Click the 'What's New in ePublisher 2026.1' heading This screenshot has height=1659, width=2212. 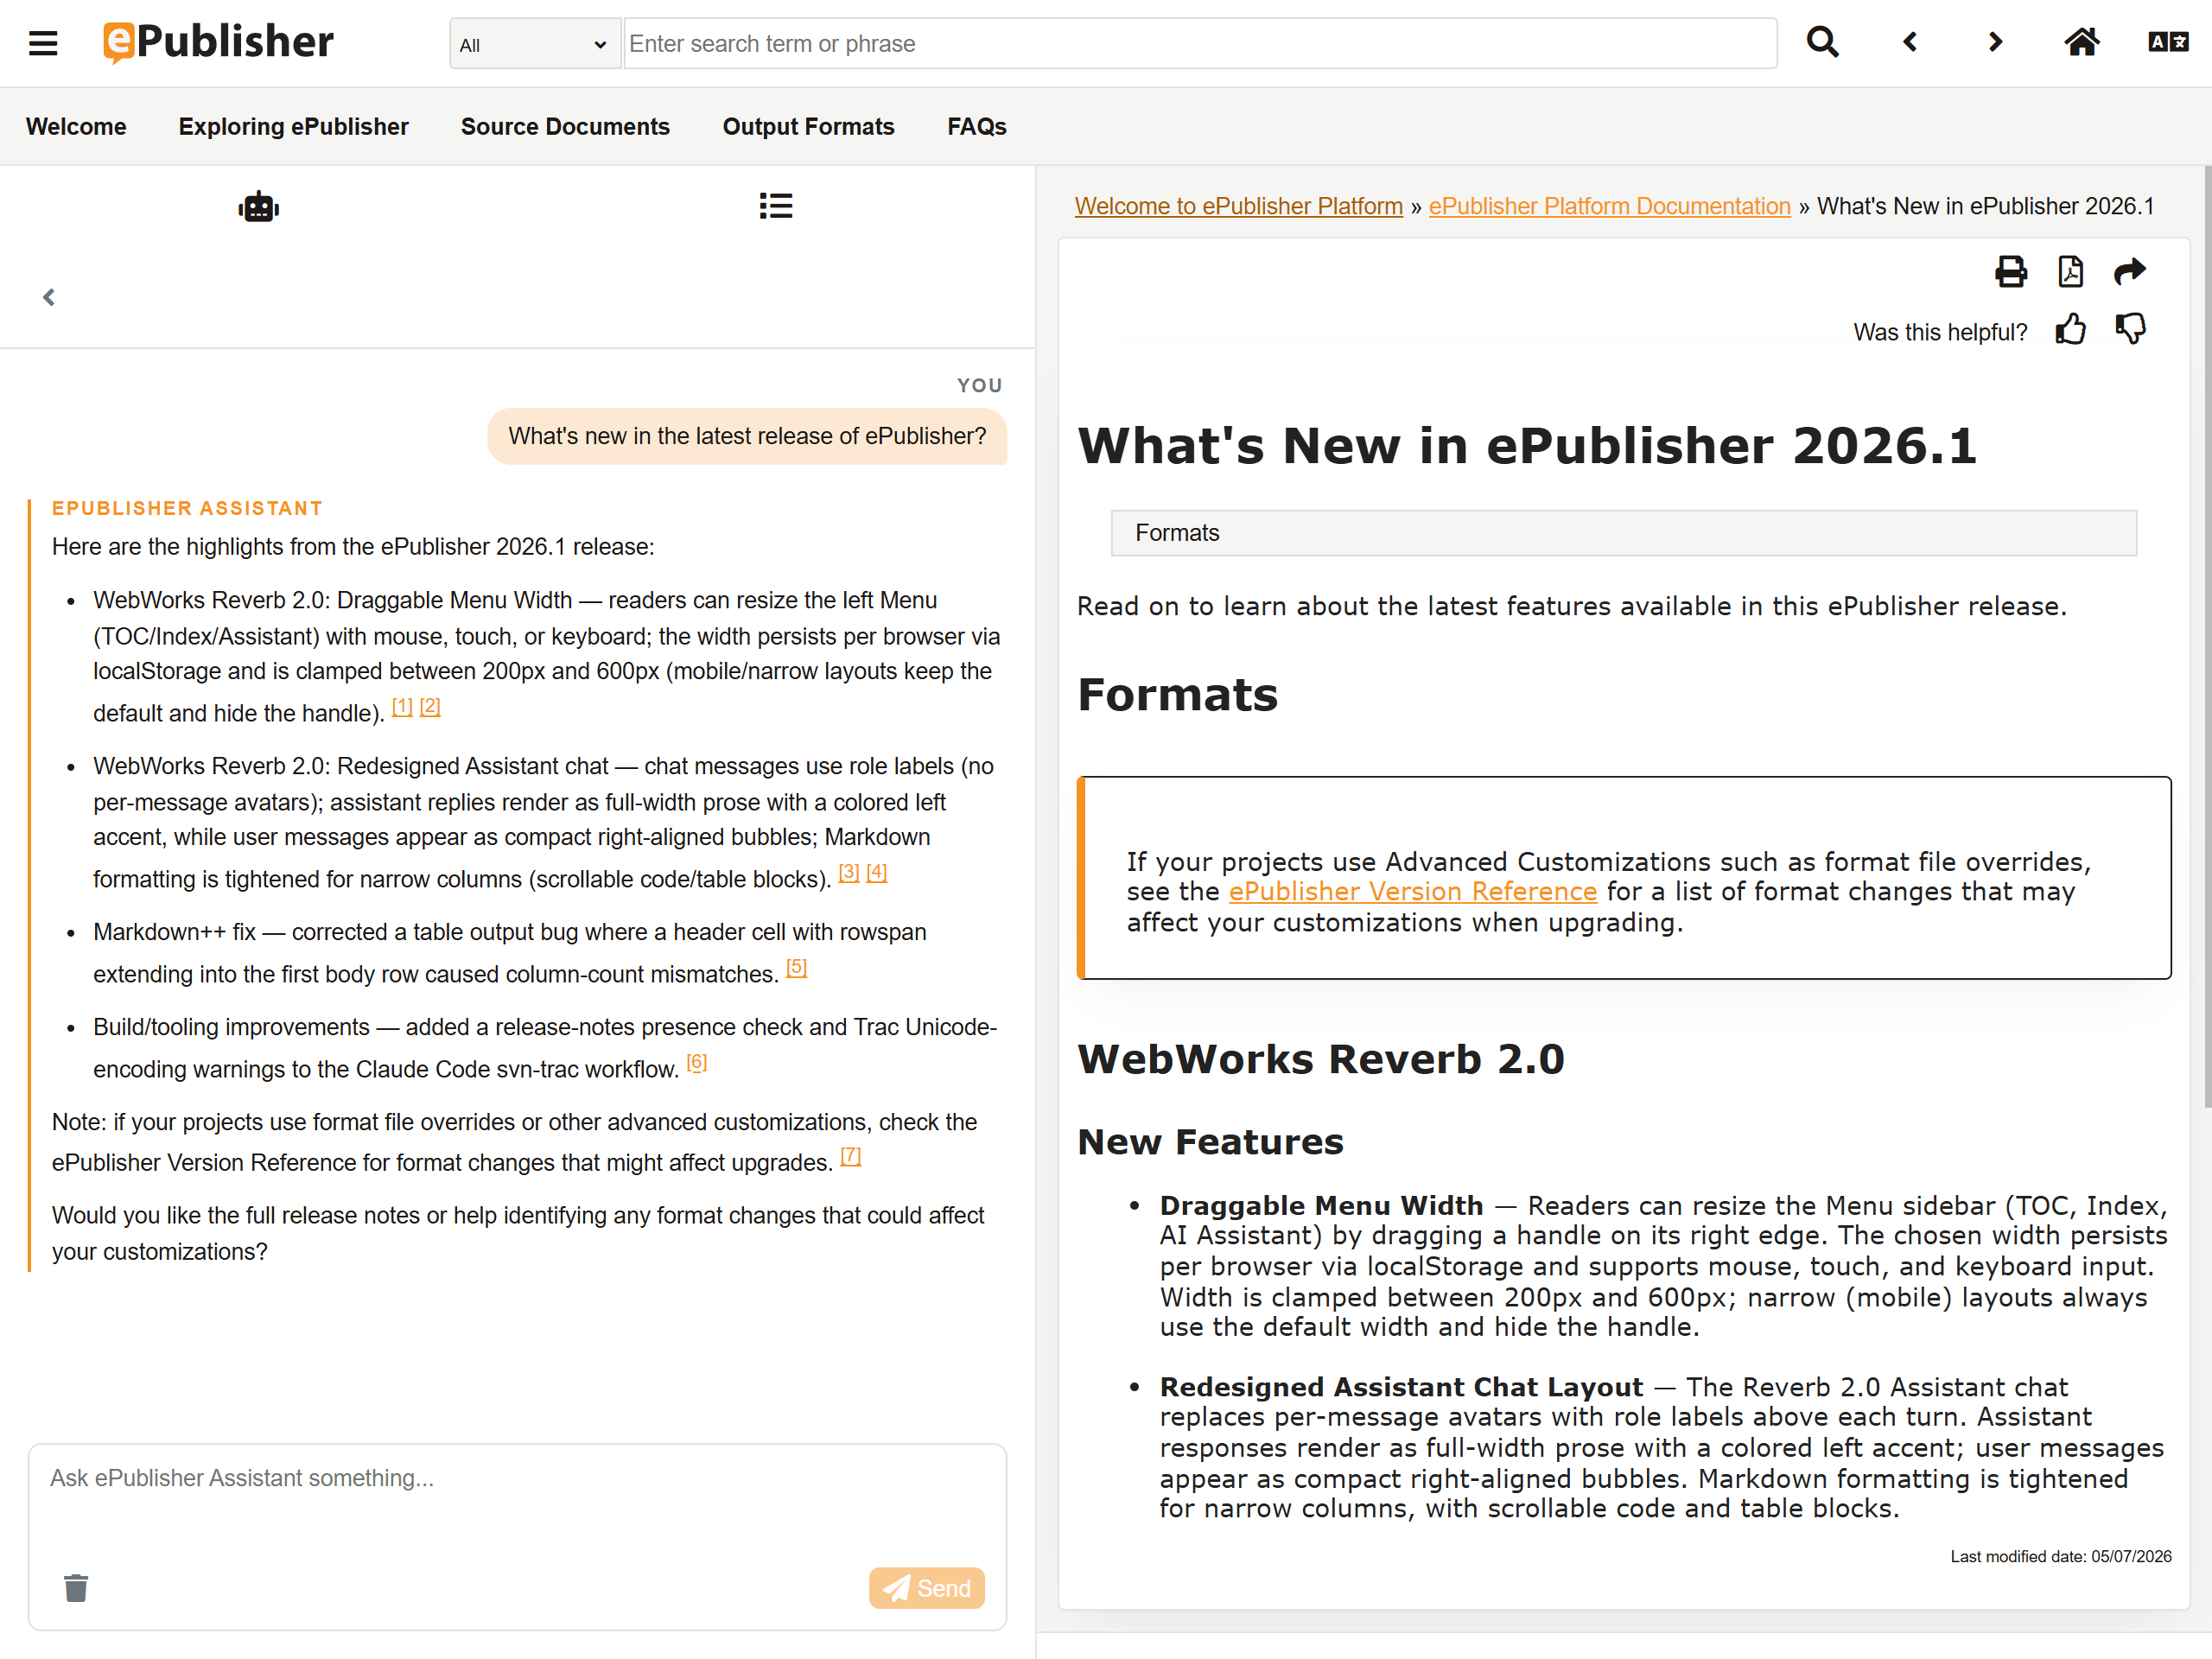(1527, 445)
